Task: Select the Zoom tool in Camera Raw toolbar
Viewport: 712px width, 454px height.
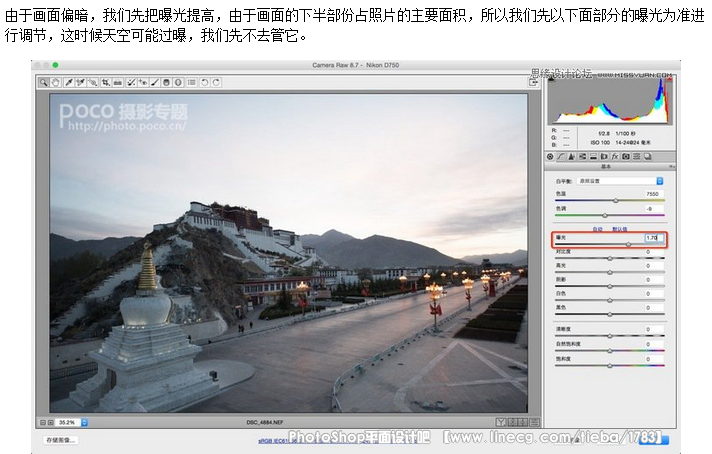Action: pyautogui.click(x=44, y=82)
